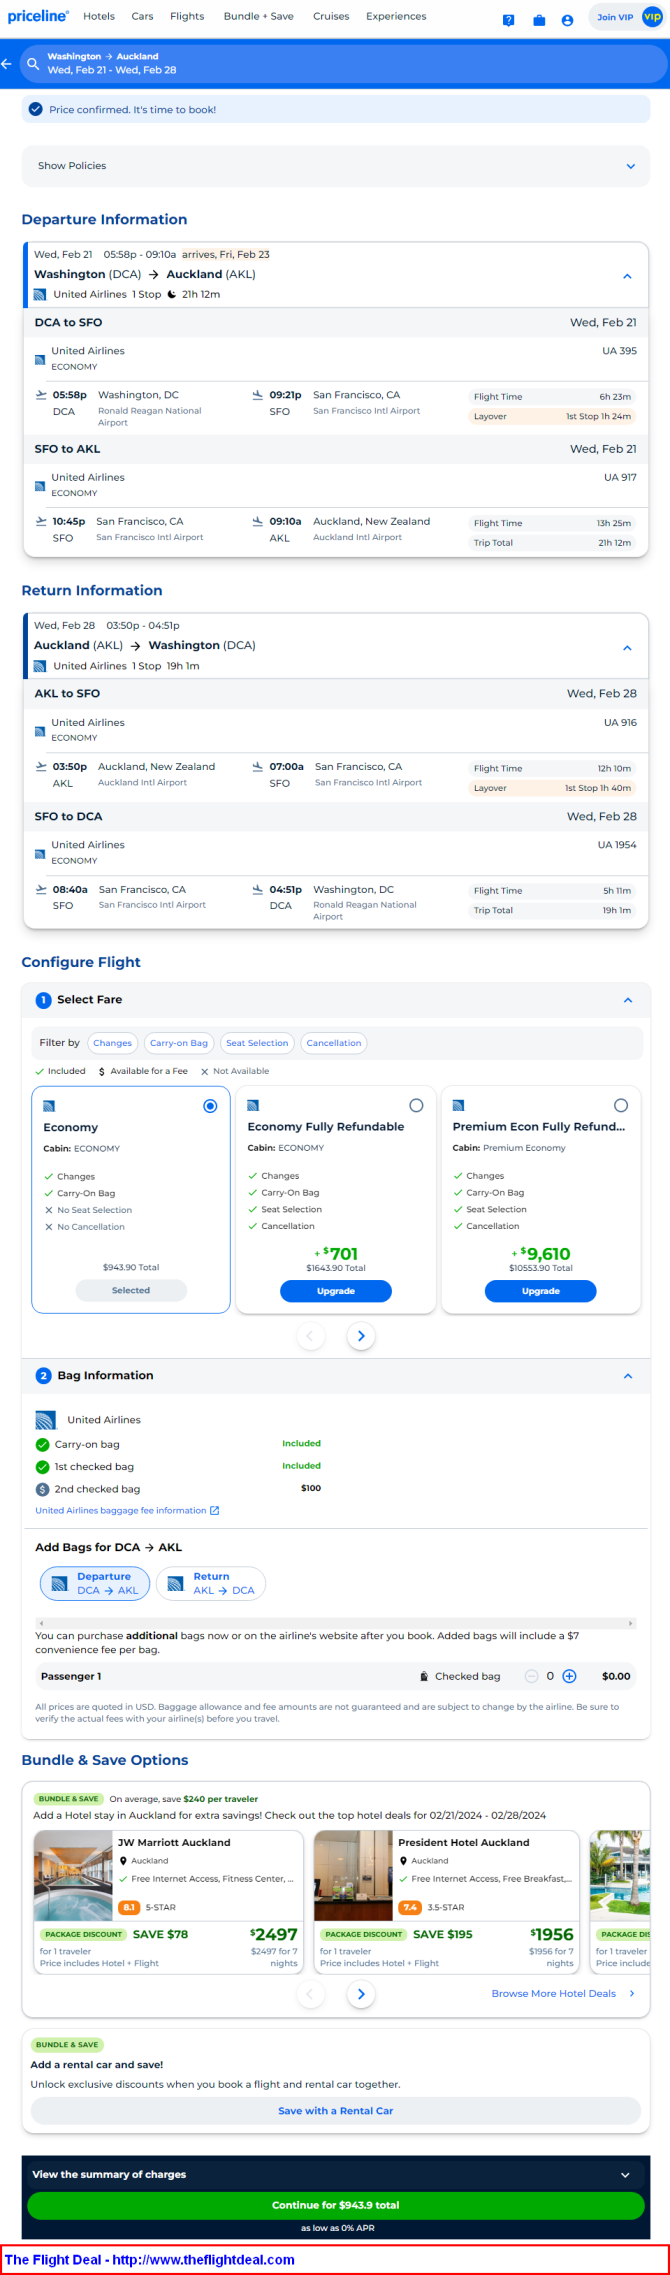Upgrade to Economy Fully Refundable for $701
Viewport: 670px width, 2275px height.
(x=336, y=1291)
